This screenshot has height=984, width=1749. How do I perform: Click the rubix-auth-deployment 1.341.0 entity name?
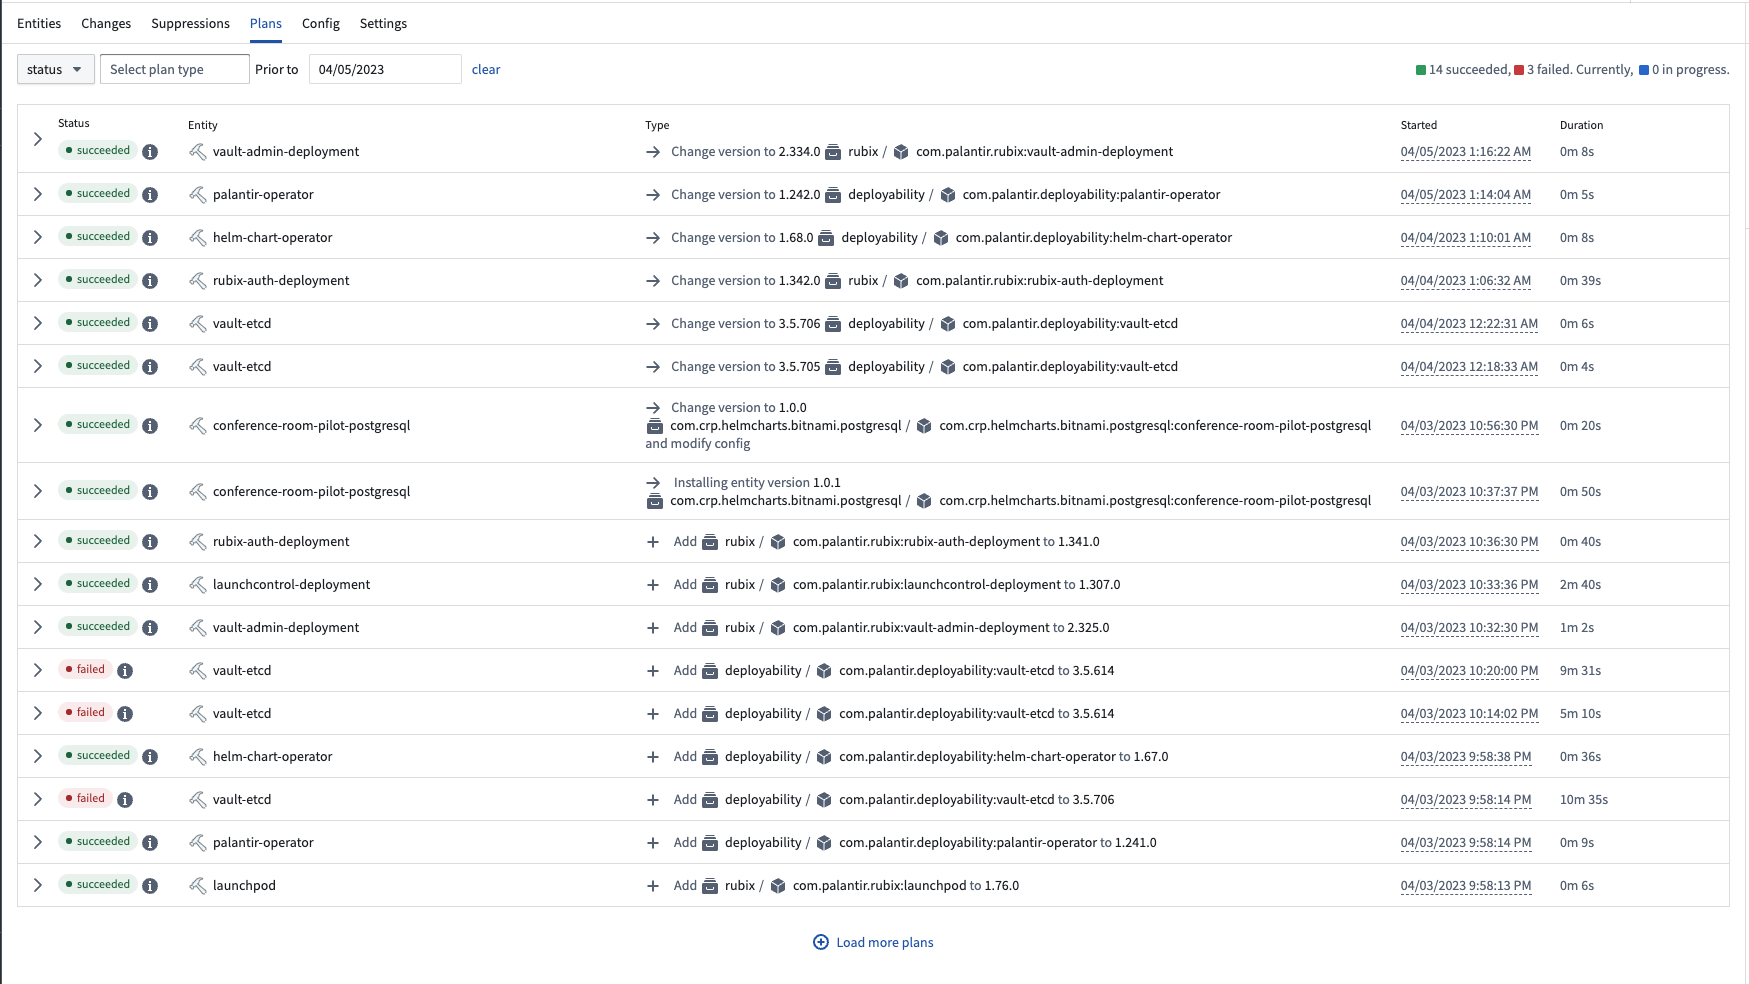click(x=281, y=542)
